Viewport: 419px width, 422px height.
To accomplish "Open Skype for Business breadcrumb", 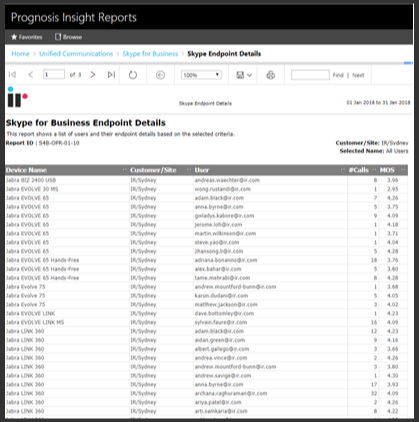I will tap(150, 54).
